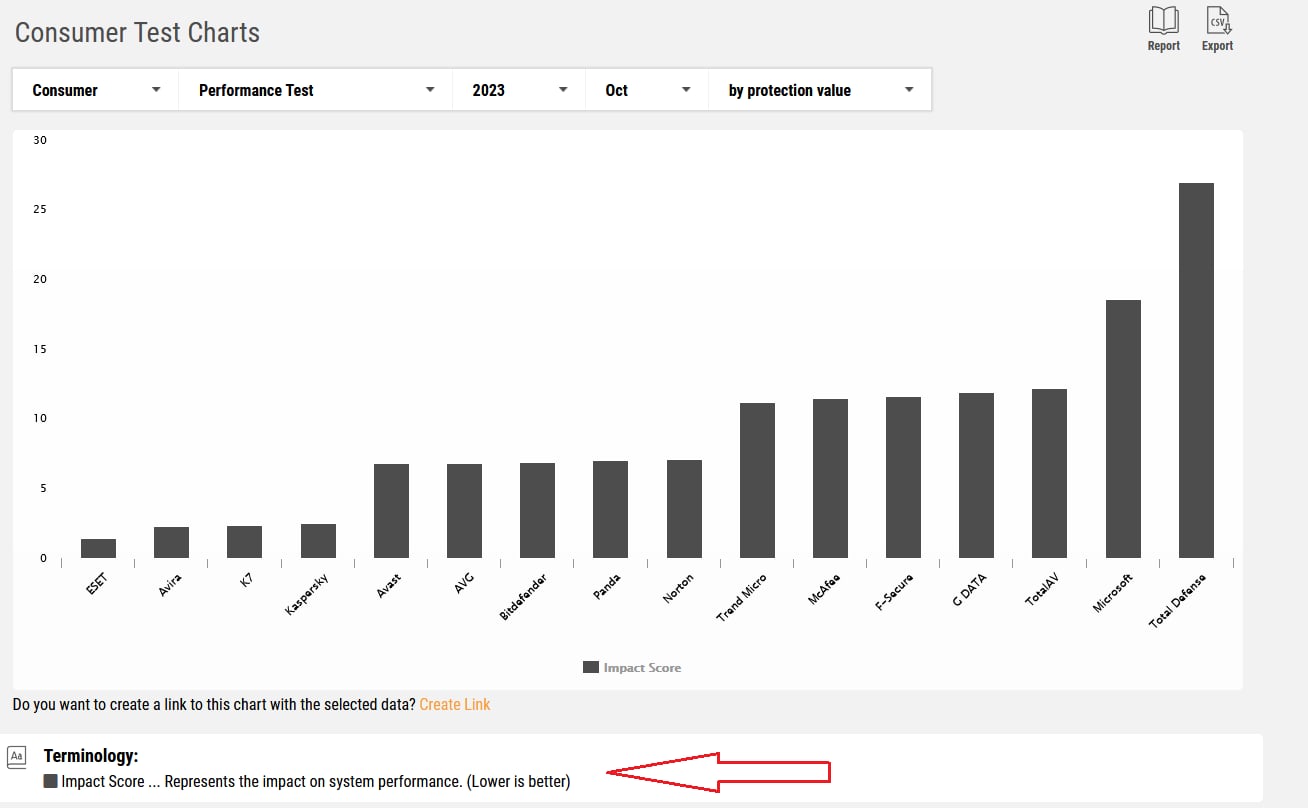1308x808 pixels.
Task: Click the Avira bar in chart
Action: (x=171, y=542)
